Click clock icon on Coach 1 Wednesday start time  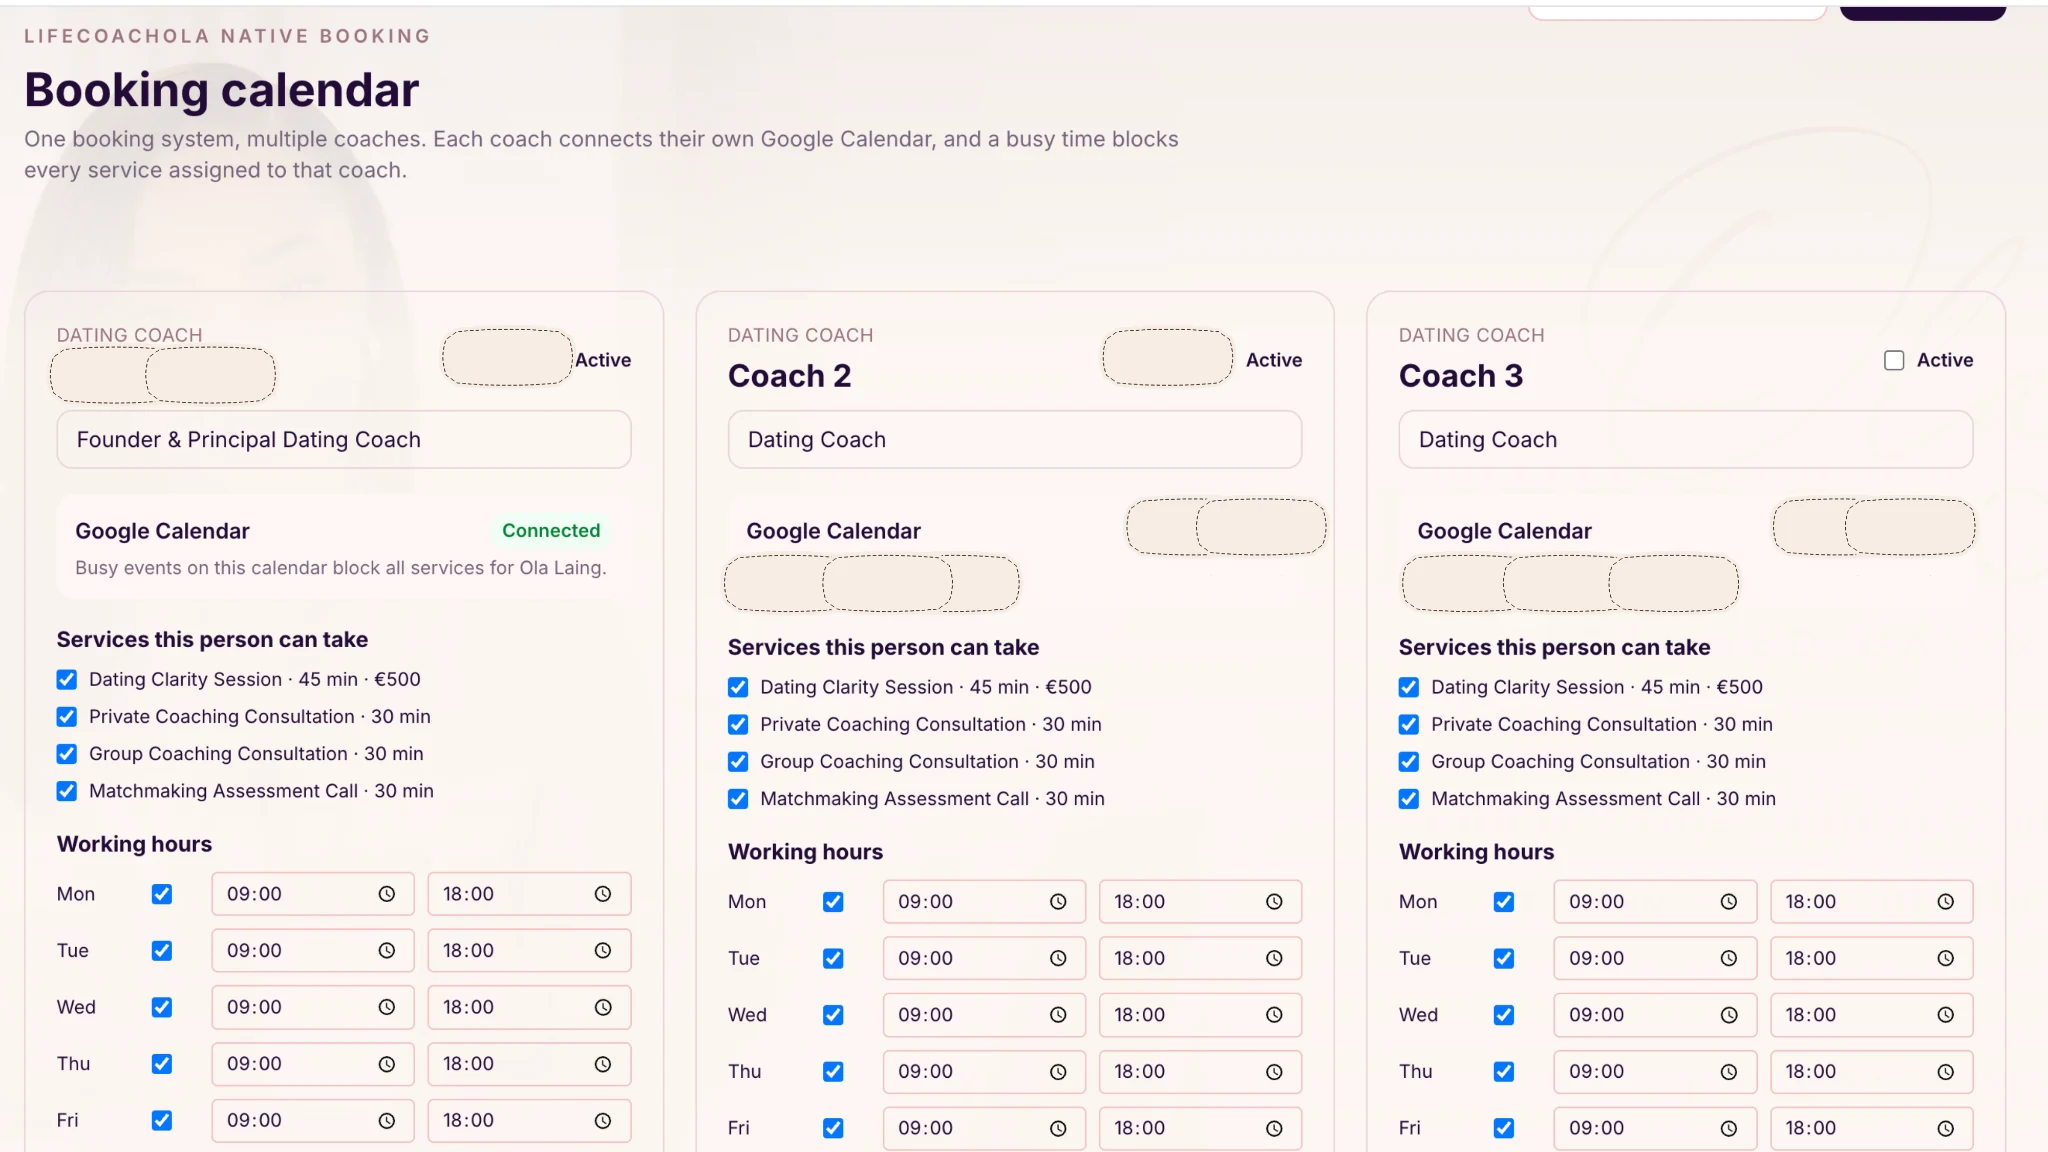[x=387, y=1007]
